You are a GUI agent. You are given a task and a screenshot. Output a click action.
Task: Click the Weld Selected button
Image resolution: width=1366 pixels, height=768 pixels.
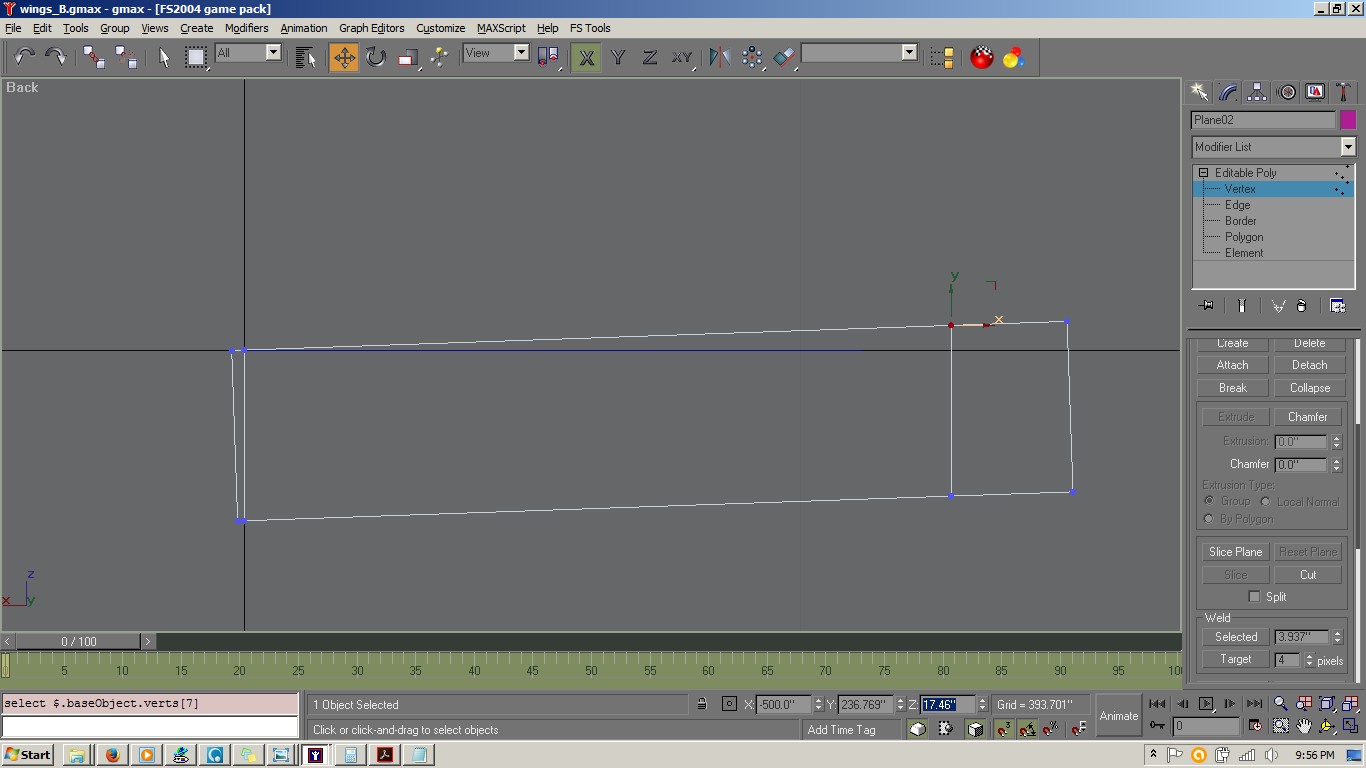pyautogui.click(x=1236, y=637)
